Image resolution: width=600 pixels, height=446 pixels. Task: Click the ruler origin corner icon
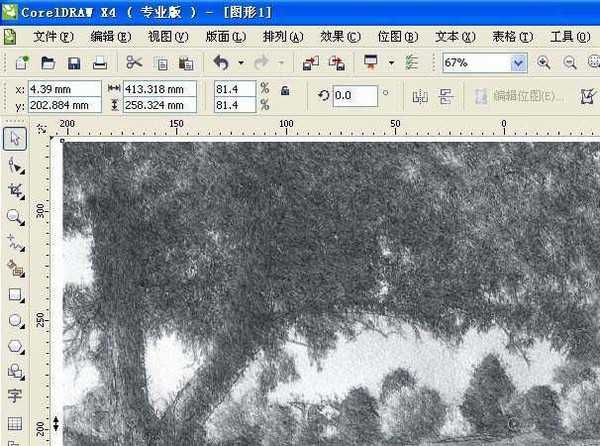click(x=42, y=129)
